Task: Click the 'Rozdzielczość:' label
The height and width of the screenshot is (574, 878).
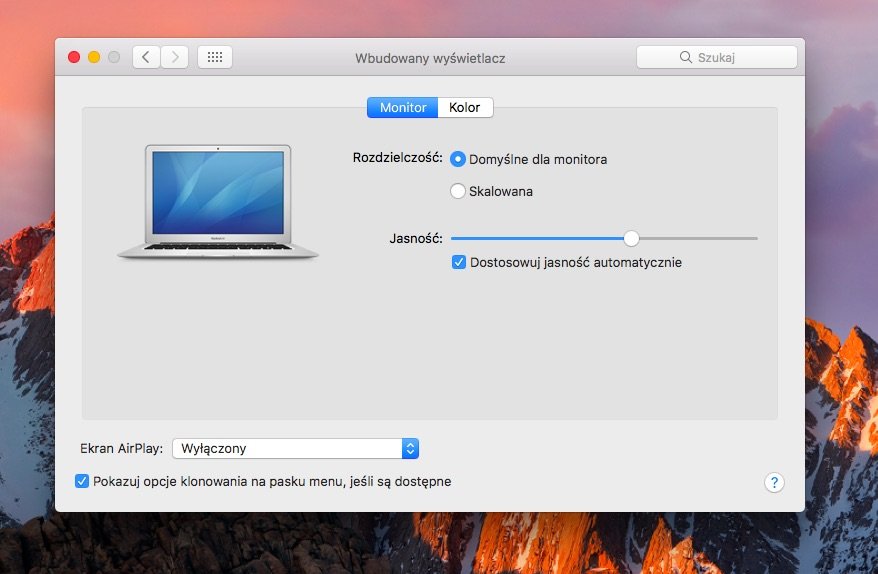Action: click(x=398, y=158)
